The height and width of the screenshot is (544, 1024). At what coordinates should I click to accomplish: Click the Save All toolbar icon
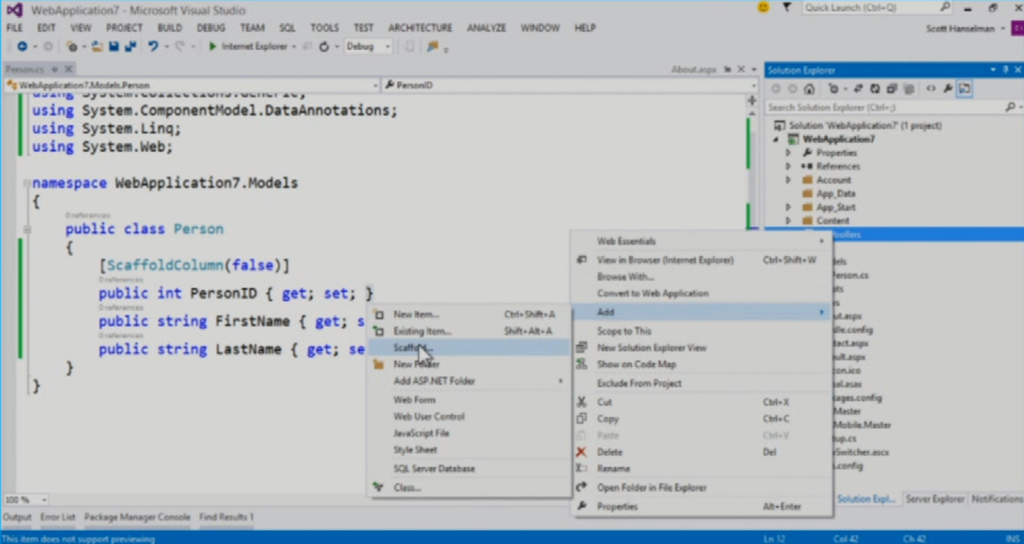click(130, 46)
